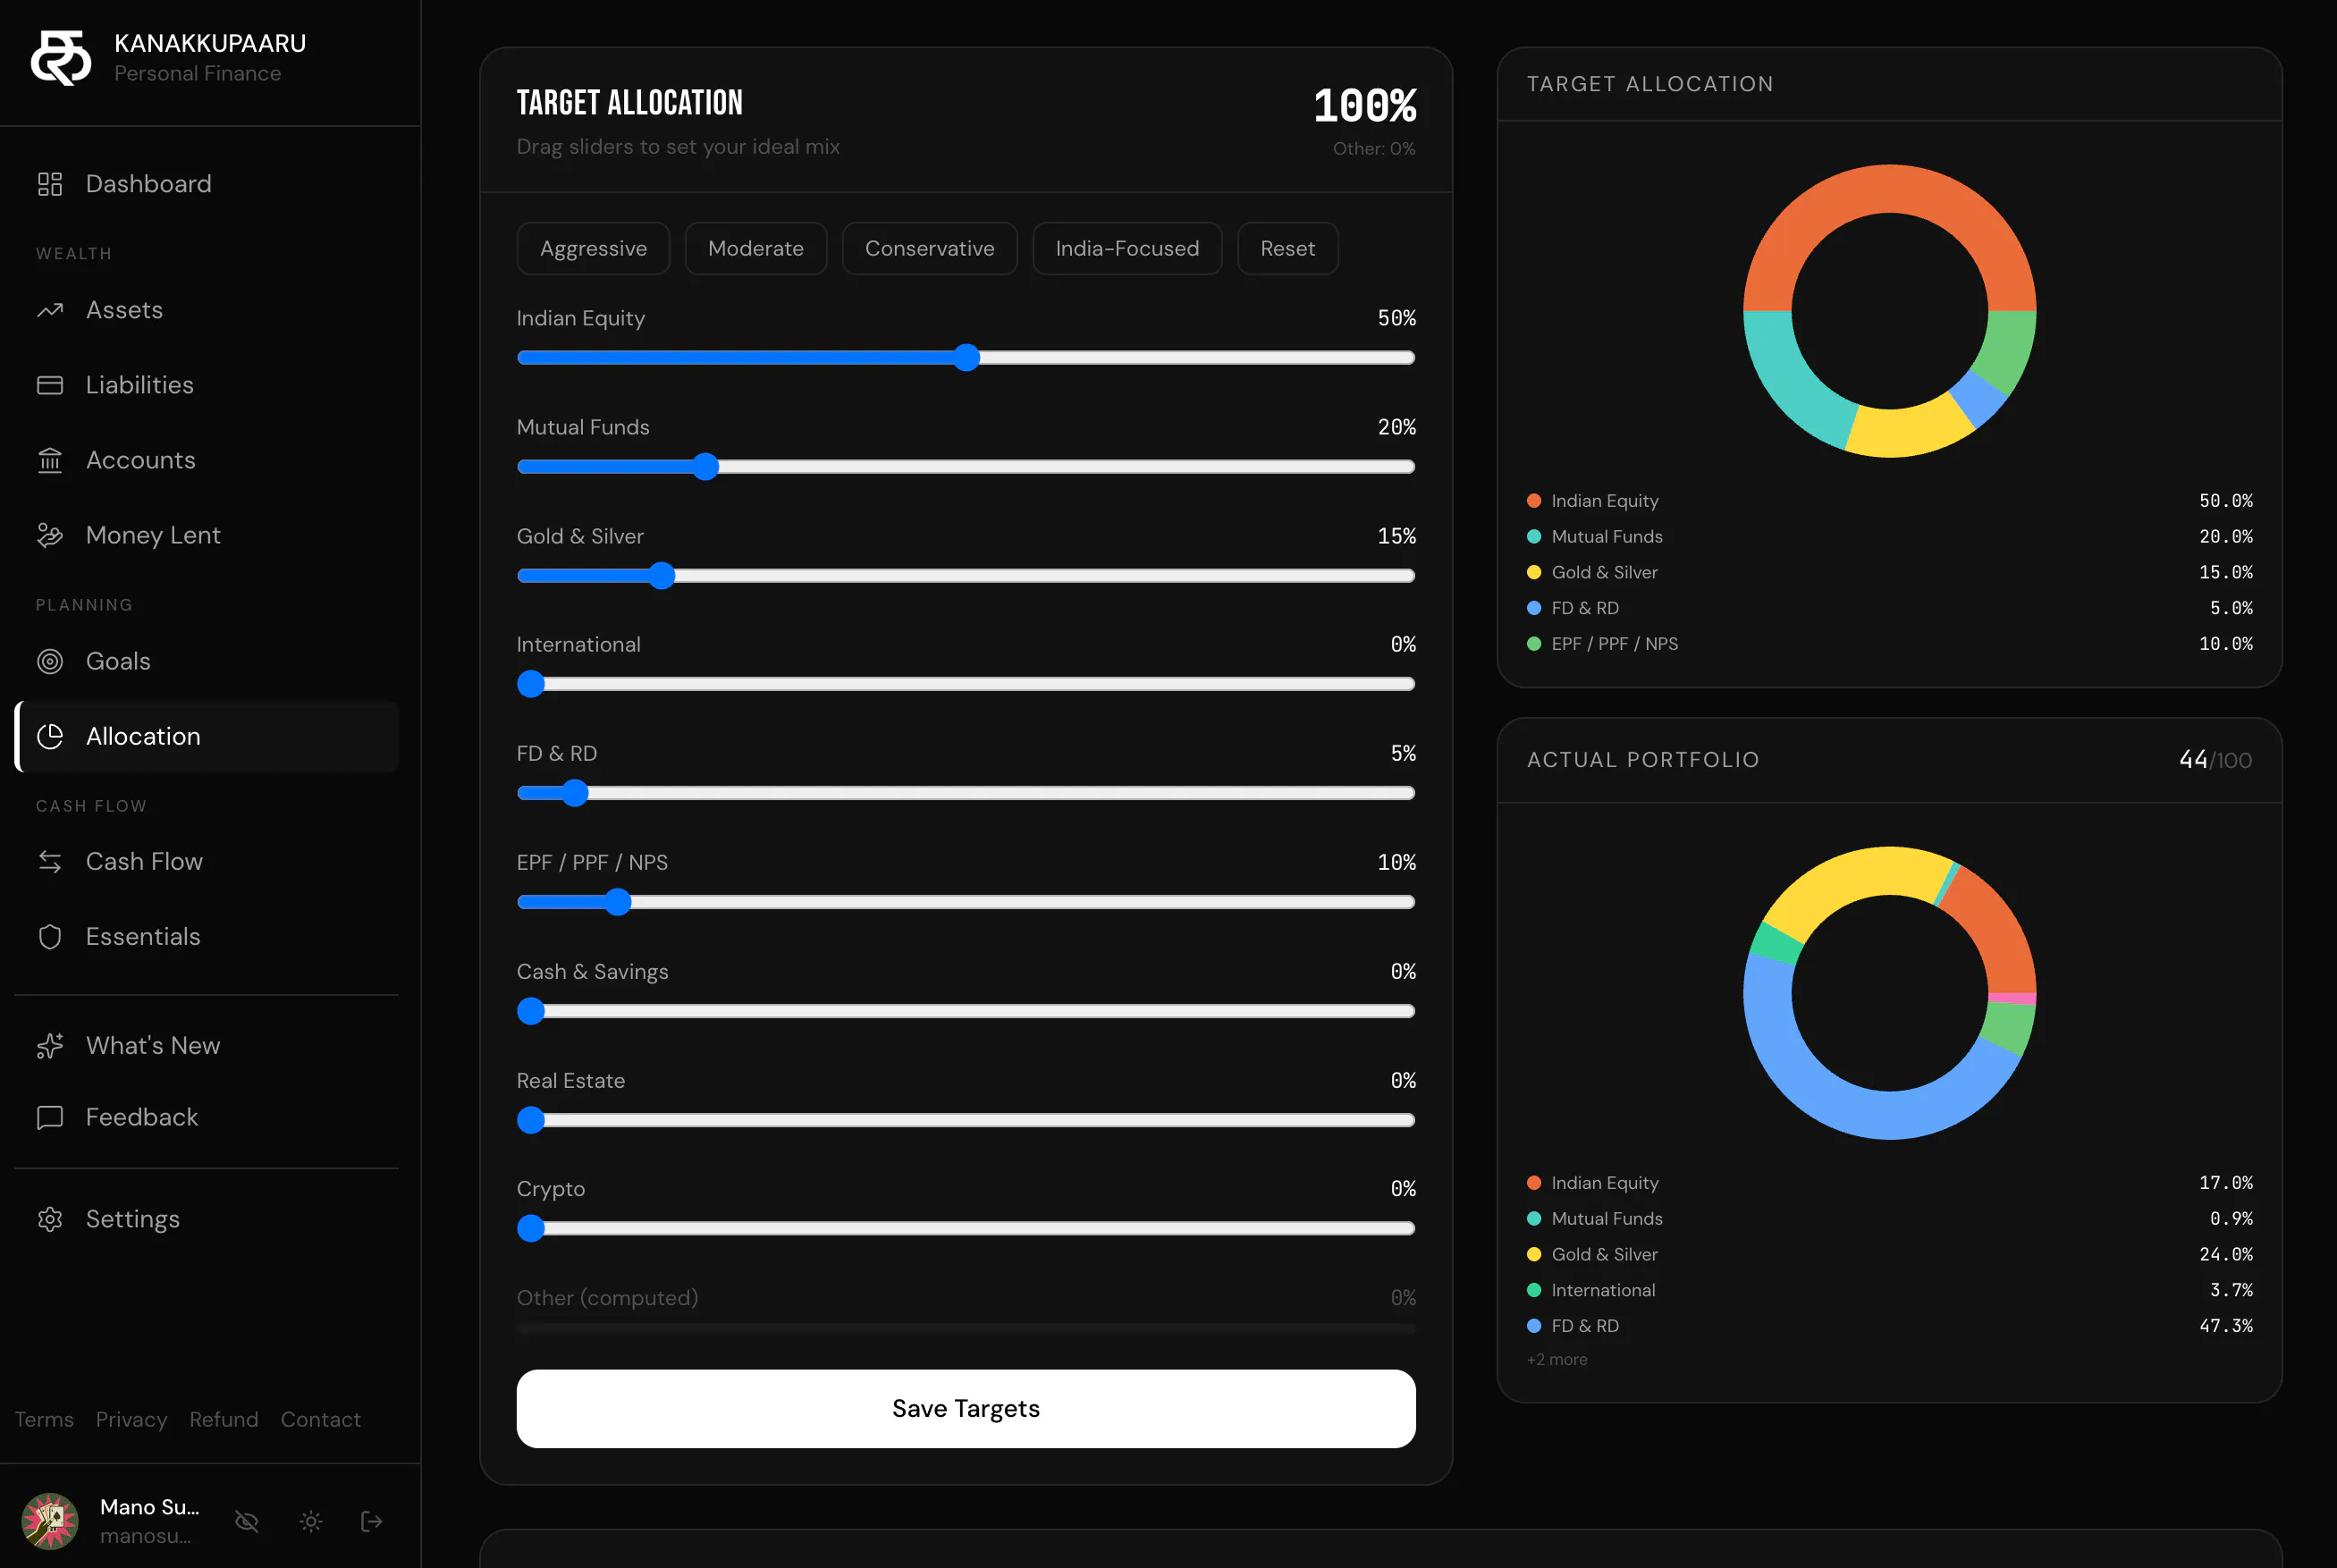Go to the Essentials page
The width and height of the screenshot is (2337, 1568).
(207, 936)
